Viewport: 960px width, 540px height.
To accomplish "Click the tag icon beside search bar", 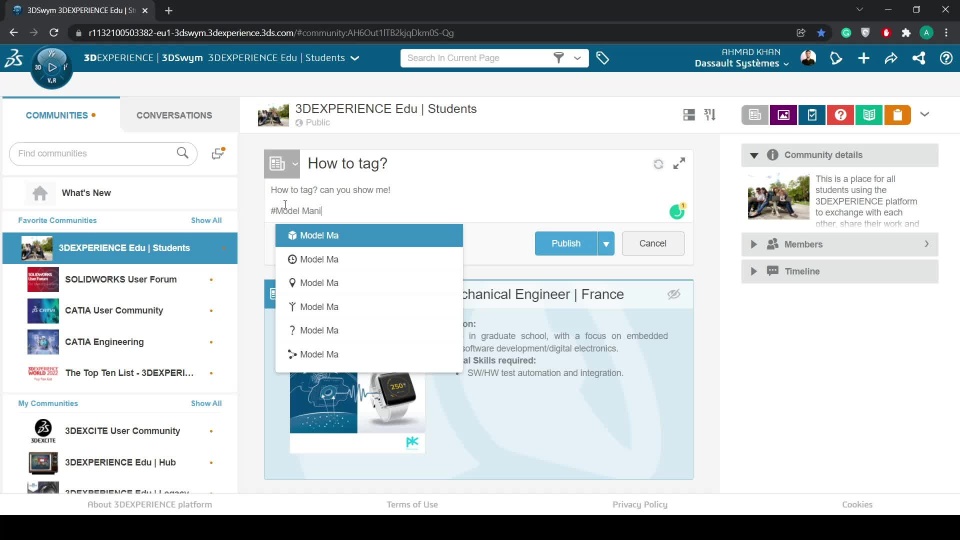I will (602, 58).
